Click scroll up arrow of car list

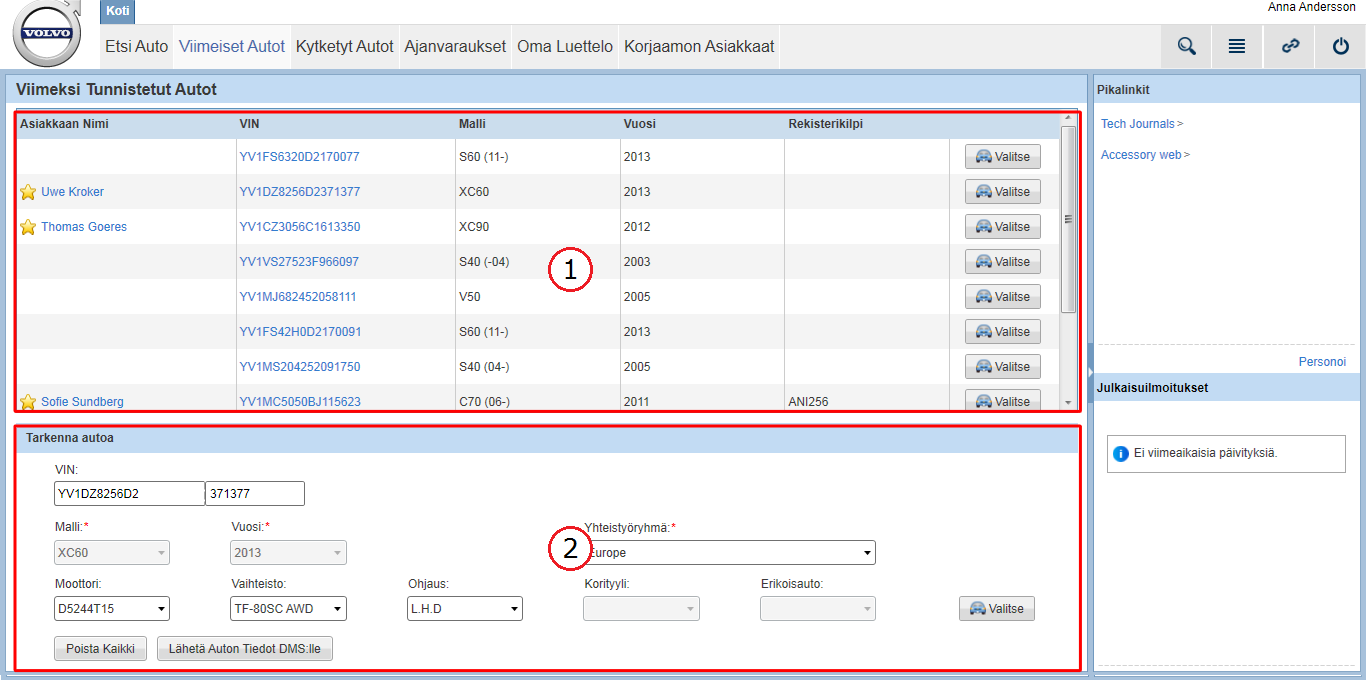(x=1068, y=118)
